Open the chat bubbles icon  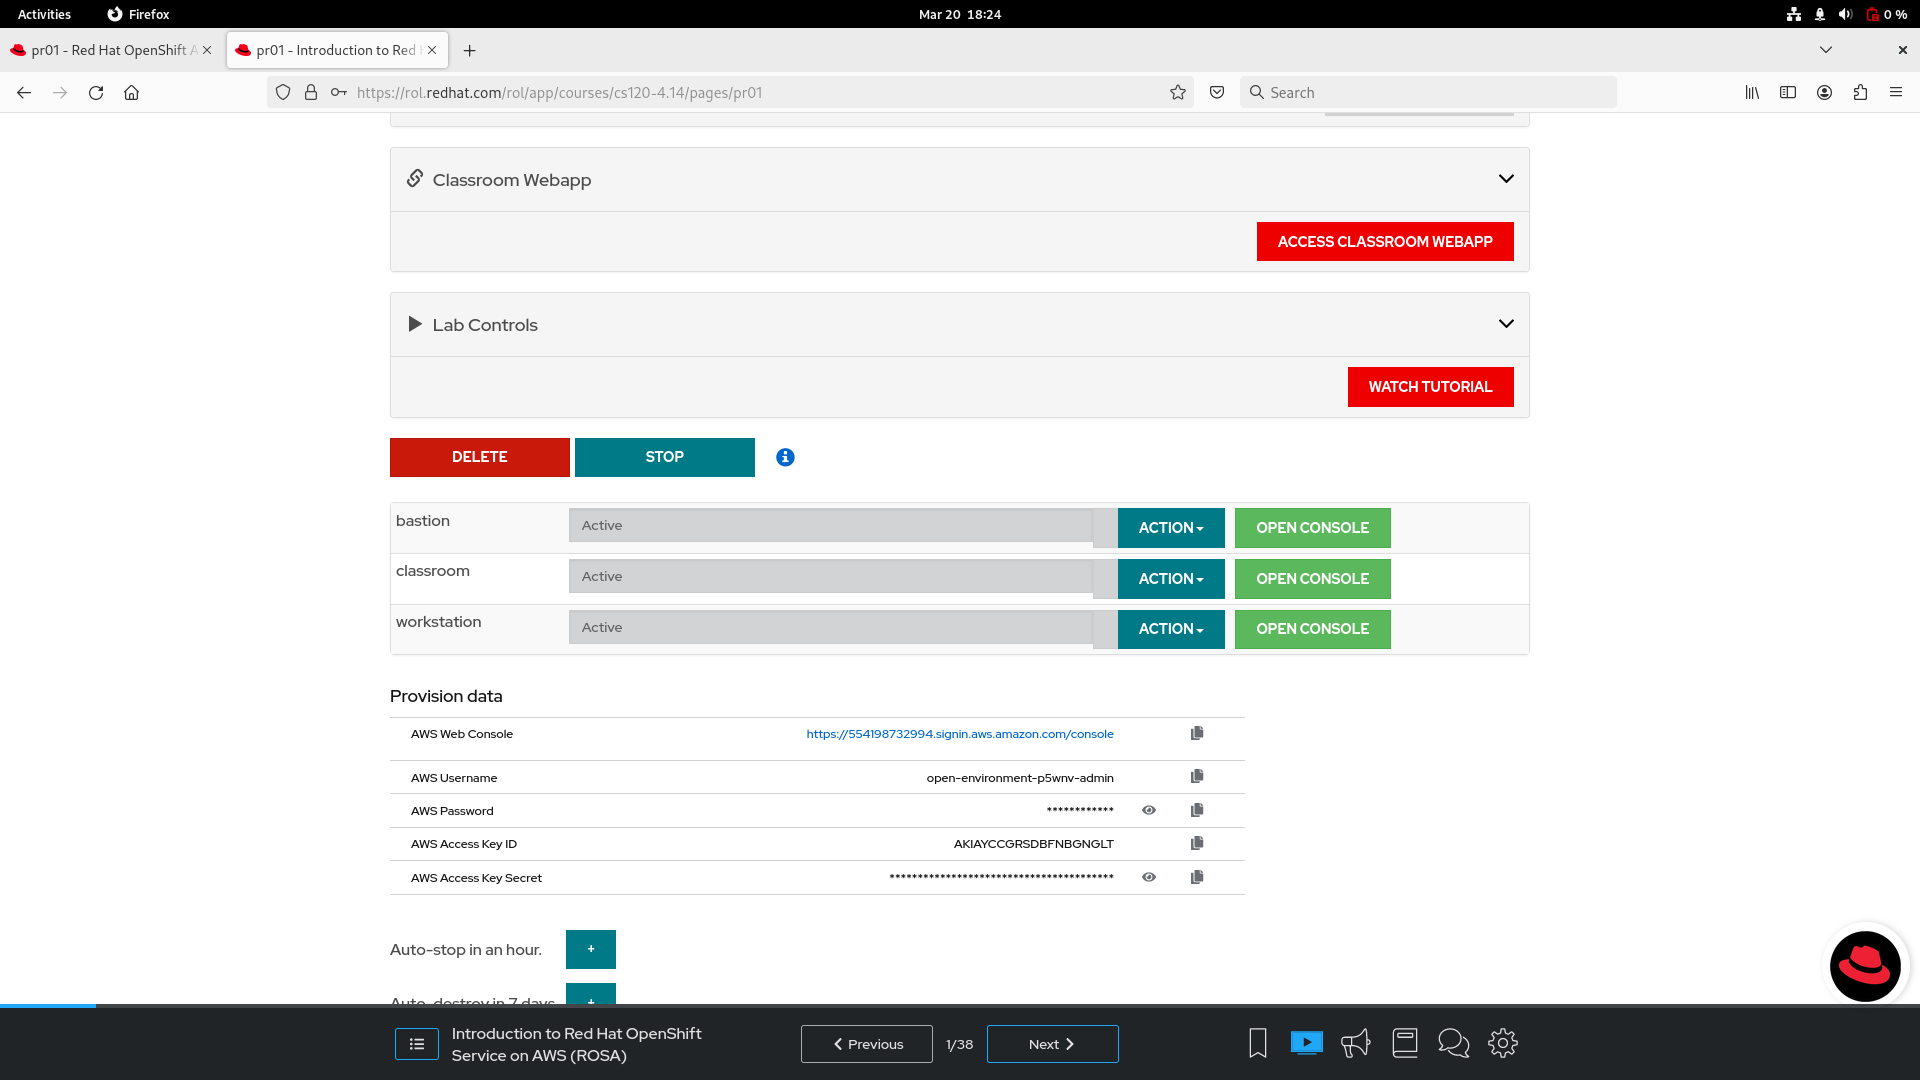(1453, 1043)
